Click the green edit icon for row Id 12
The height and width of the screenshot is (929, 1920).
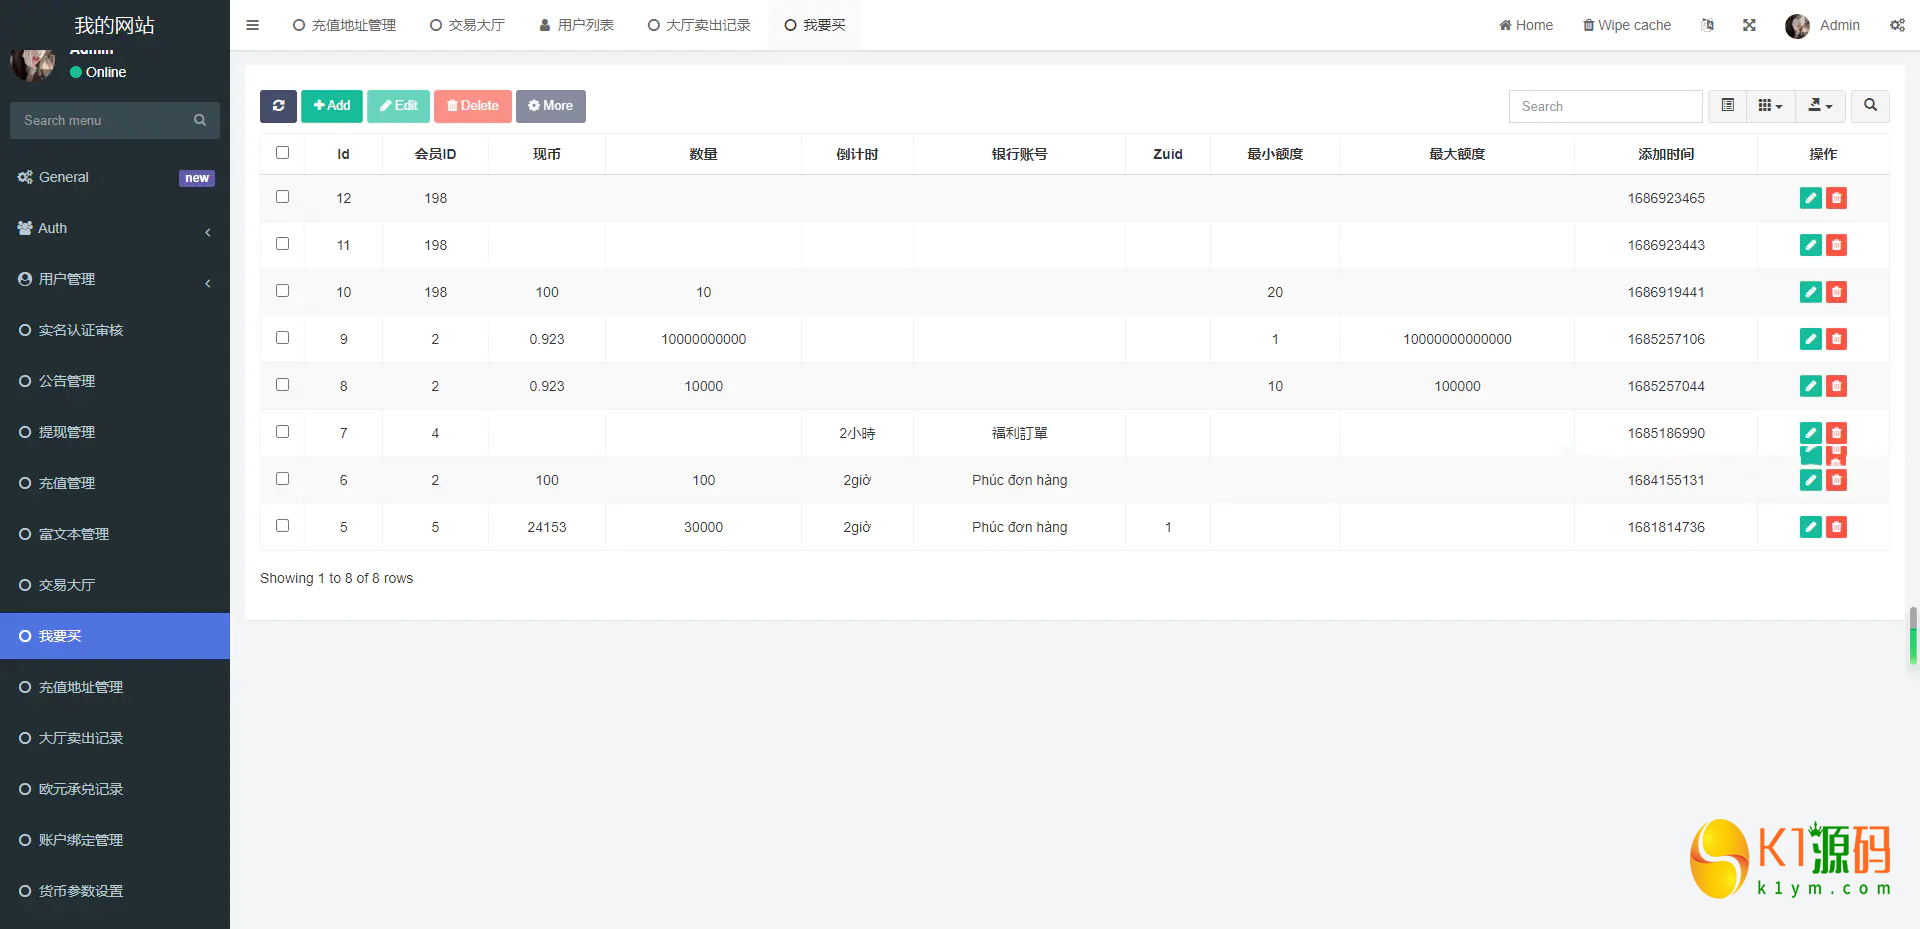coord(1810,198)
